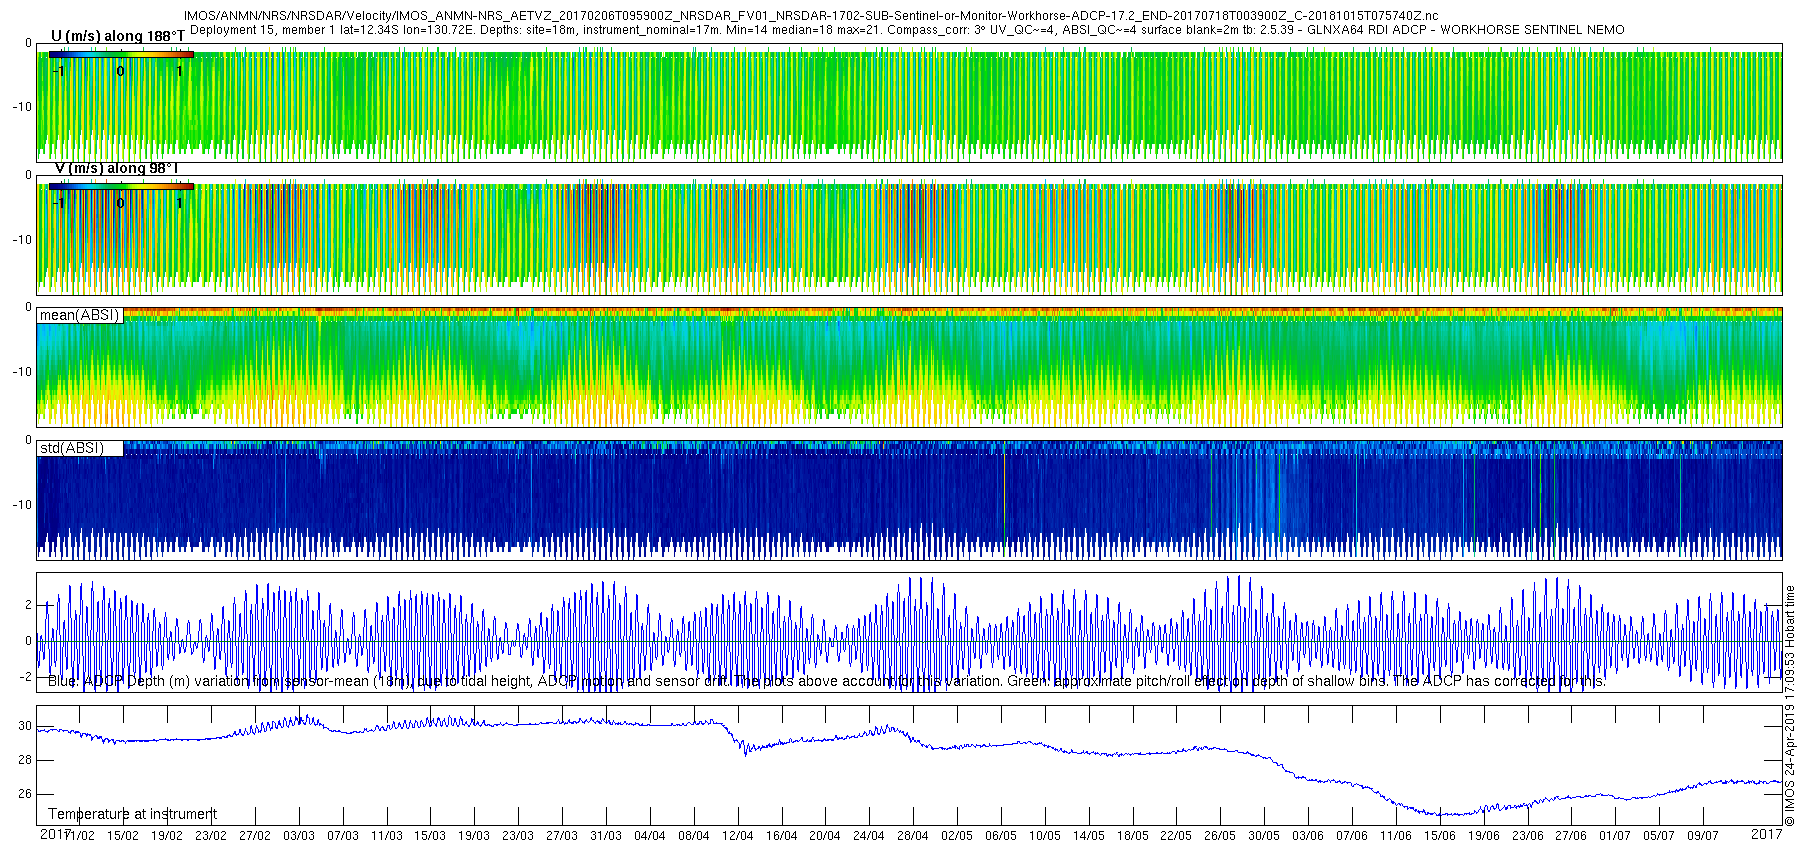The width and height of the screenshot is (1800, 850).
Task: Click the '05/07' date tick label
Action: coord(1659,836)
